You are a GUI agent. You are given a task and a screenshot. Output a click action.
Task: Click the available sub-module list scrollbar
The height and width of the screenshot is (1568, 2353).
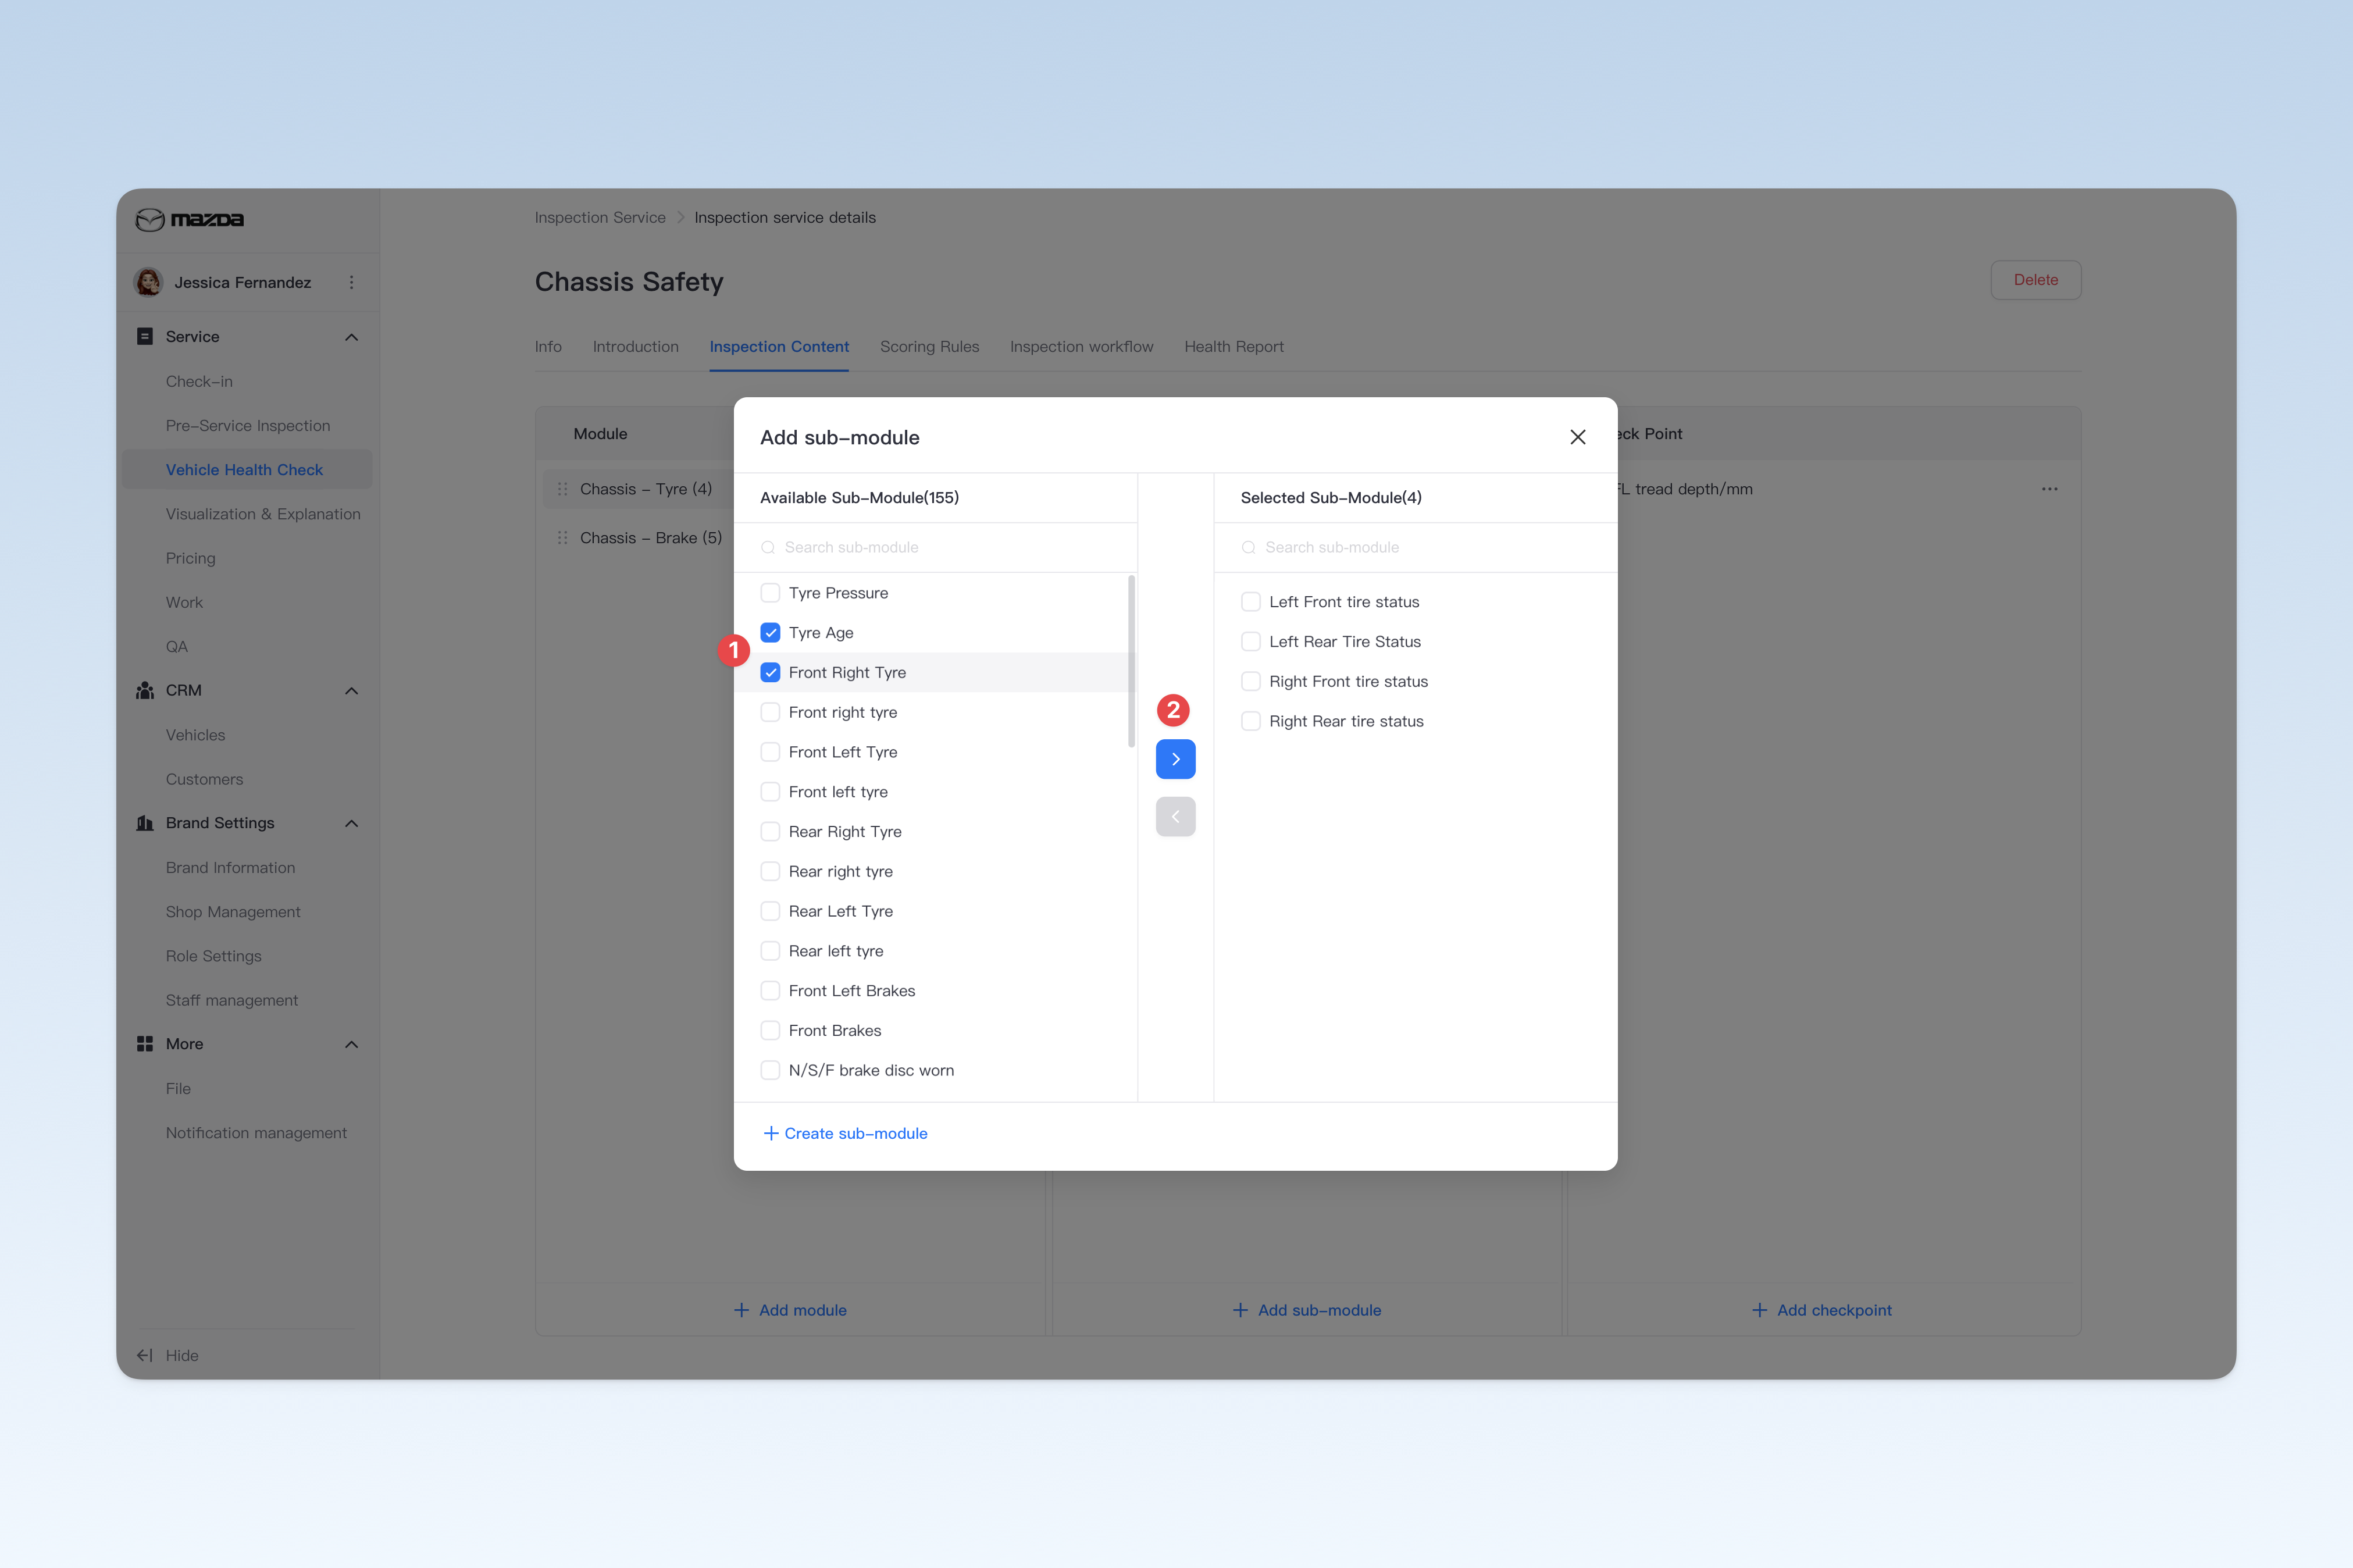1131,661
